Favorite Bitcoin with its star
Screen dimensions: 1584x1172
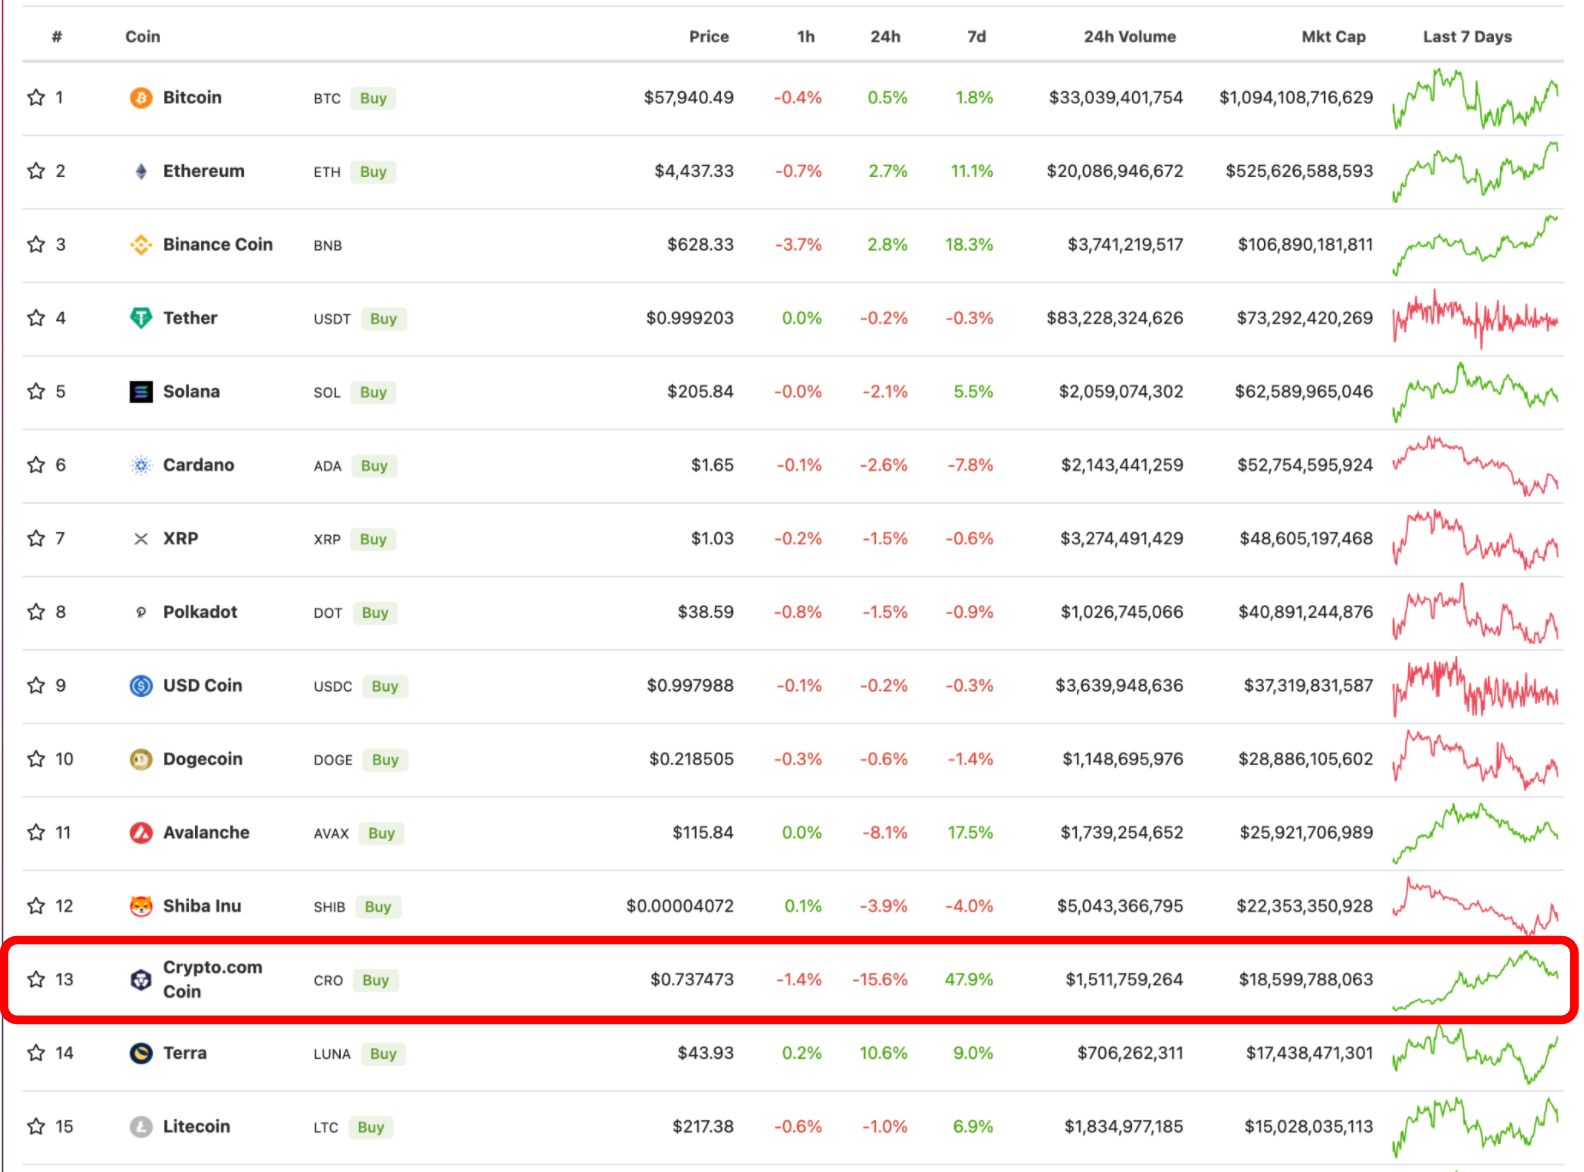[x=36, y=97]
